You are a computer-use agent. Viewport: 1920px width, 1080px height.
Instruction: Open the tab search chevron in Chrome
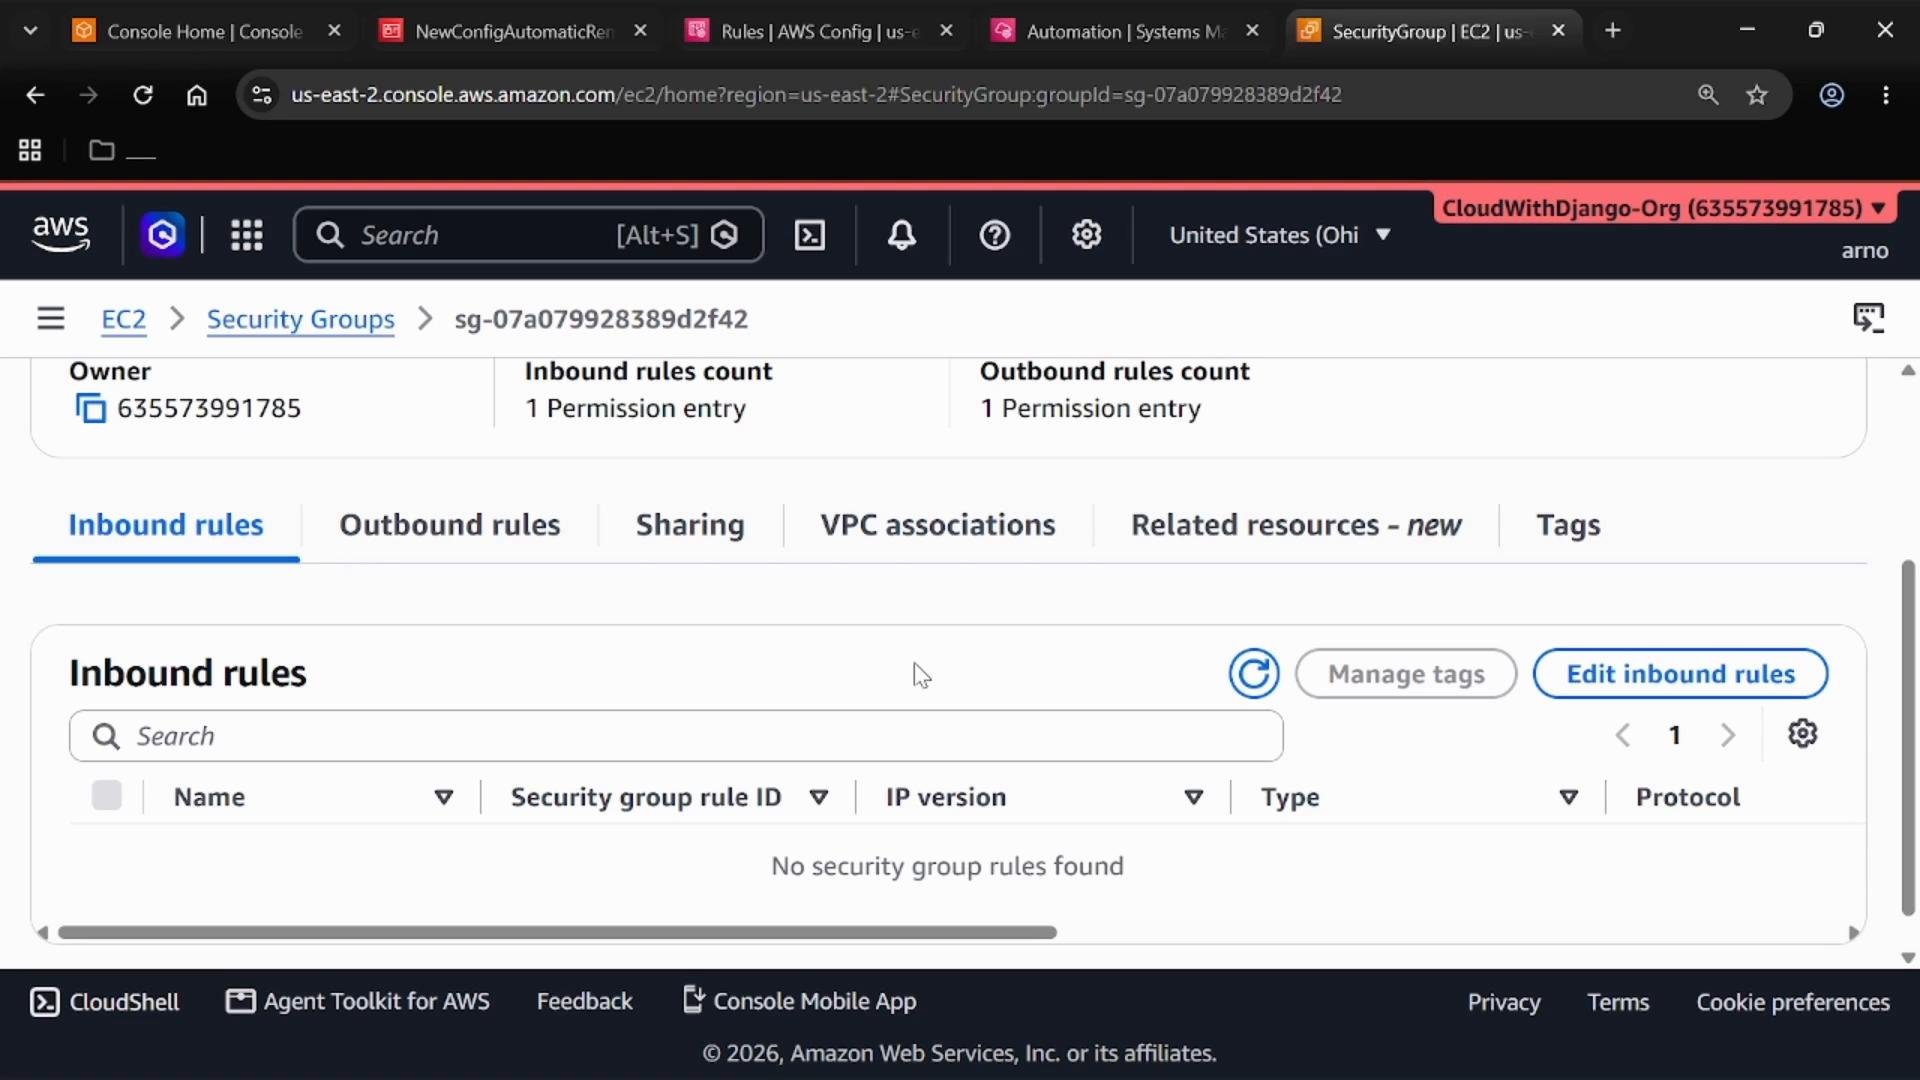coord(30,31)
